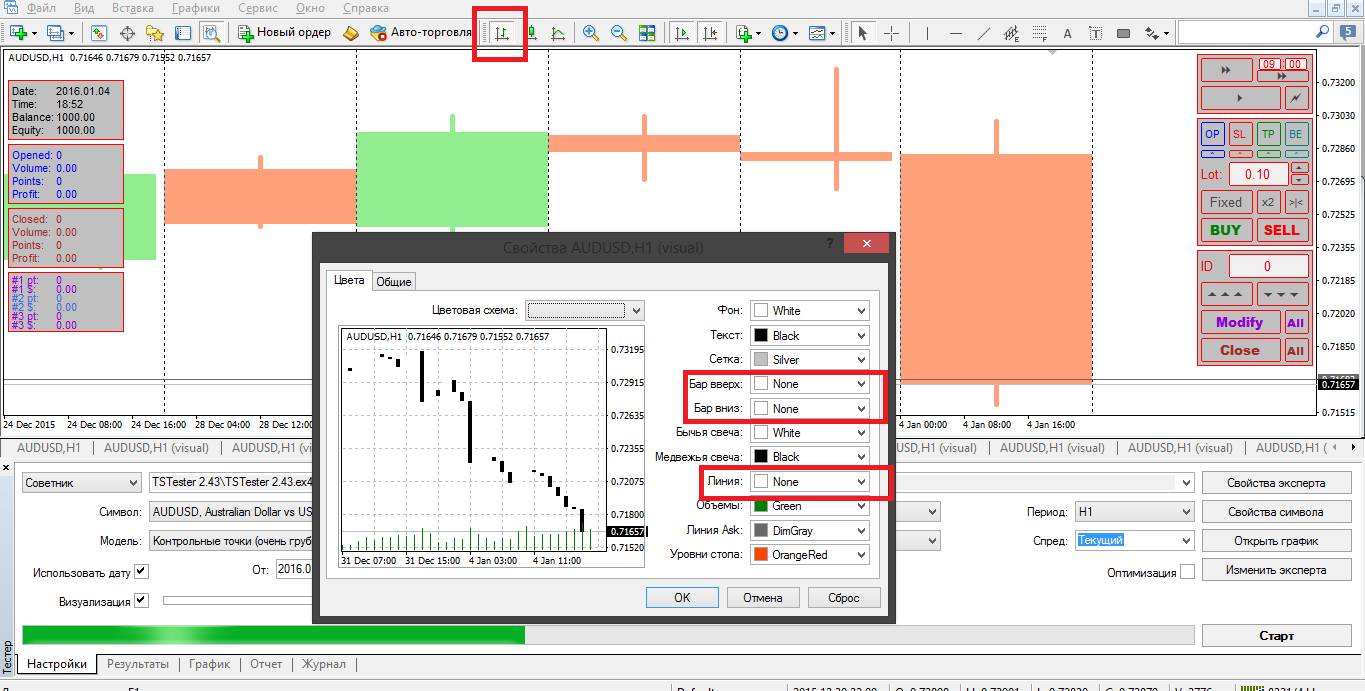Open the 'Файл' menu

click(x=41, y=8)
